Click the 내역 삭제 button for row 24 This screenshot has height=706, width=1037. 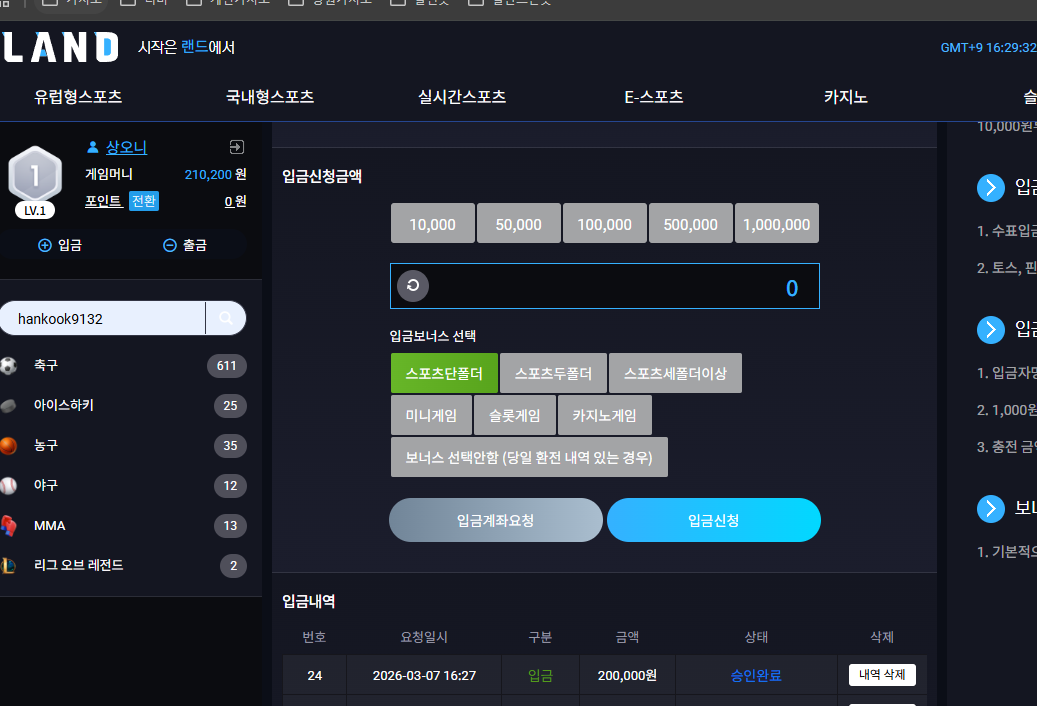pyautogui.click(x=882, y=675)
